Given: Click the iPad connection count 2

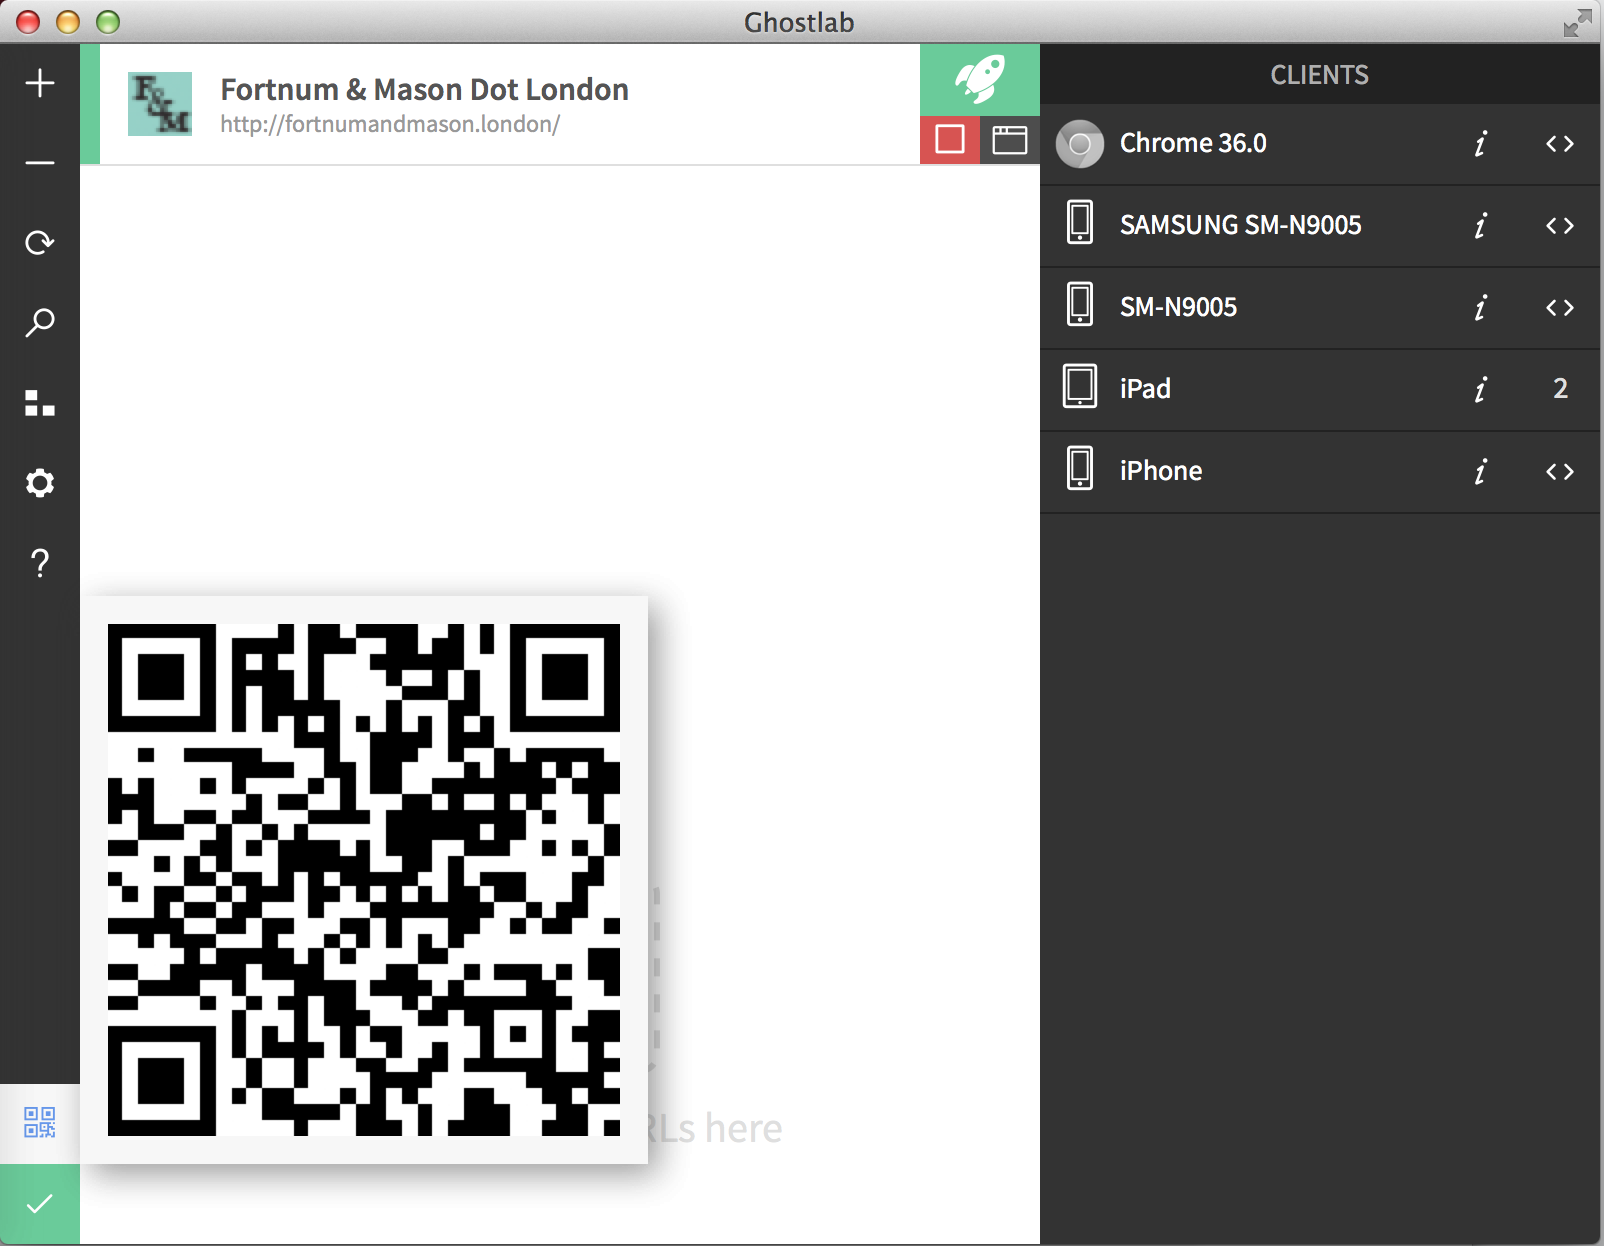Looking at the screenshot, I should tap(1559, 389).
